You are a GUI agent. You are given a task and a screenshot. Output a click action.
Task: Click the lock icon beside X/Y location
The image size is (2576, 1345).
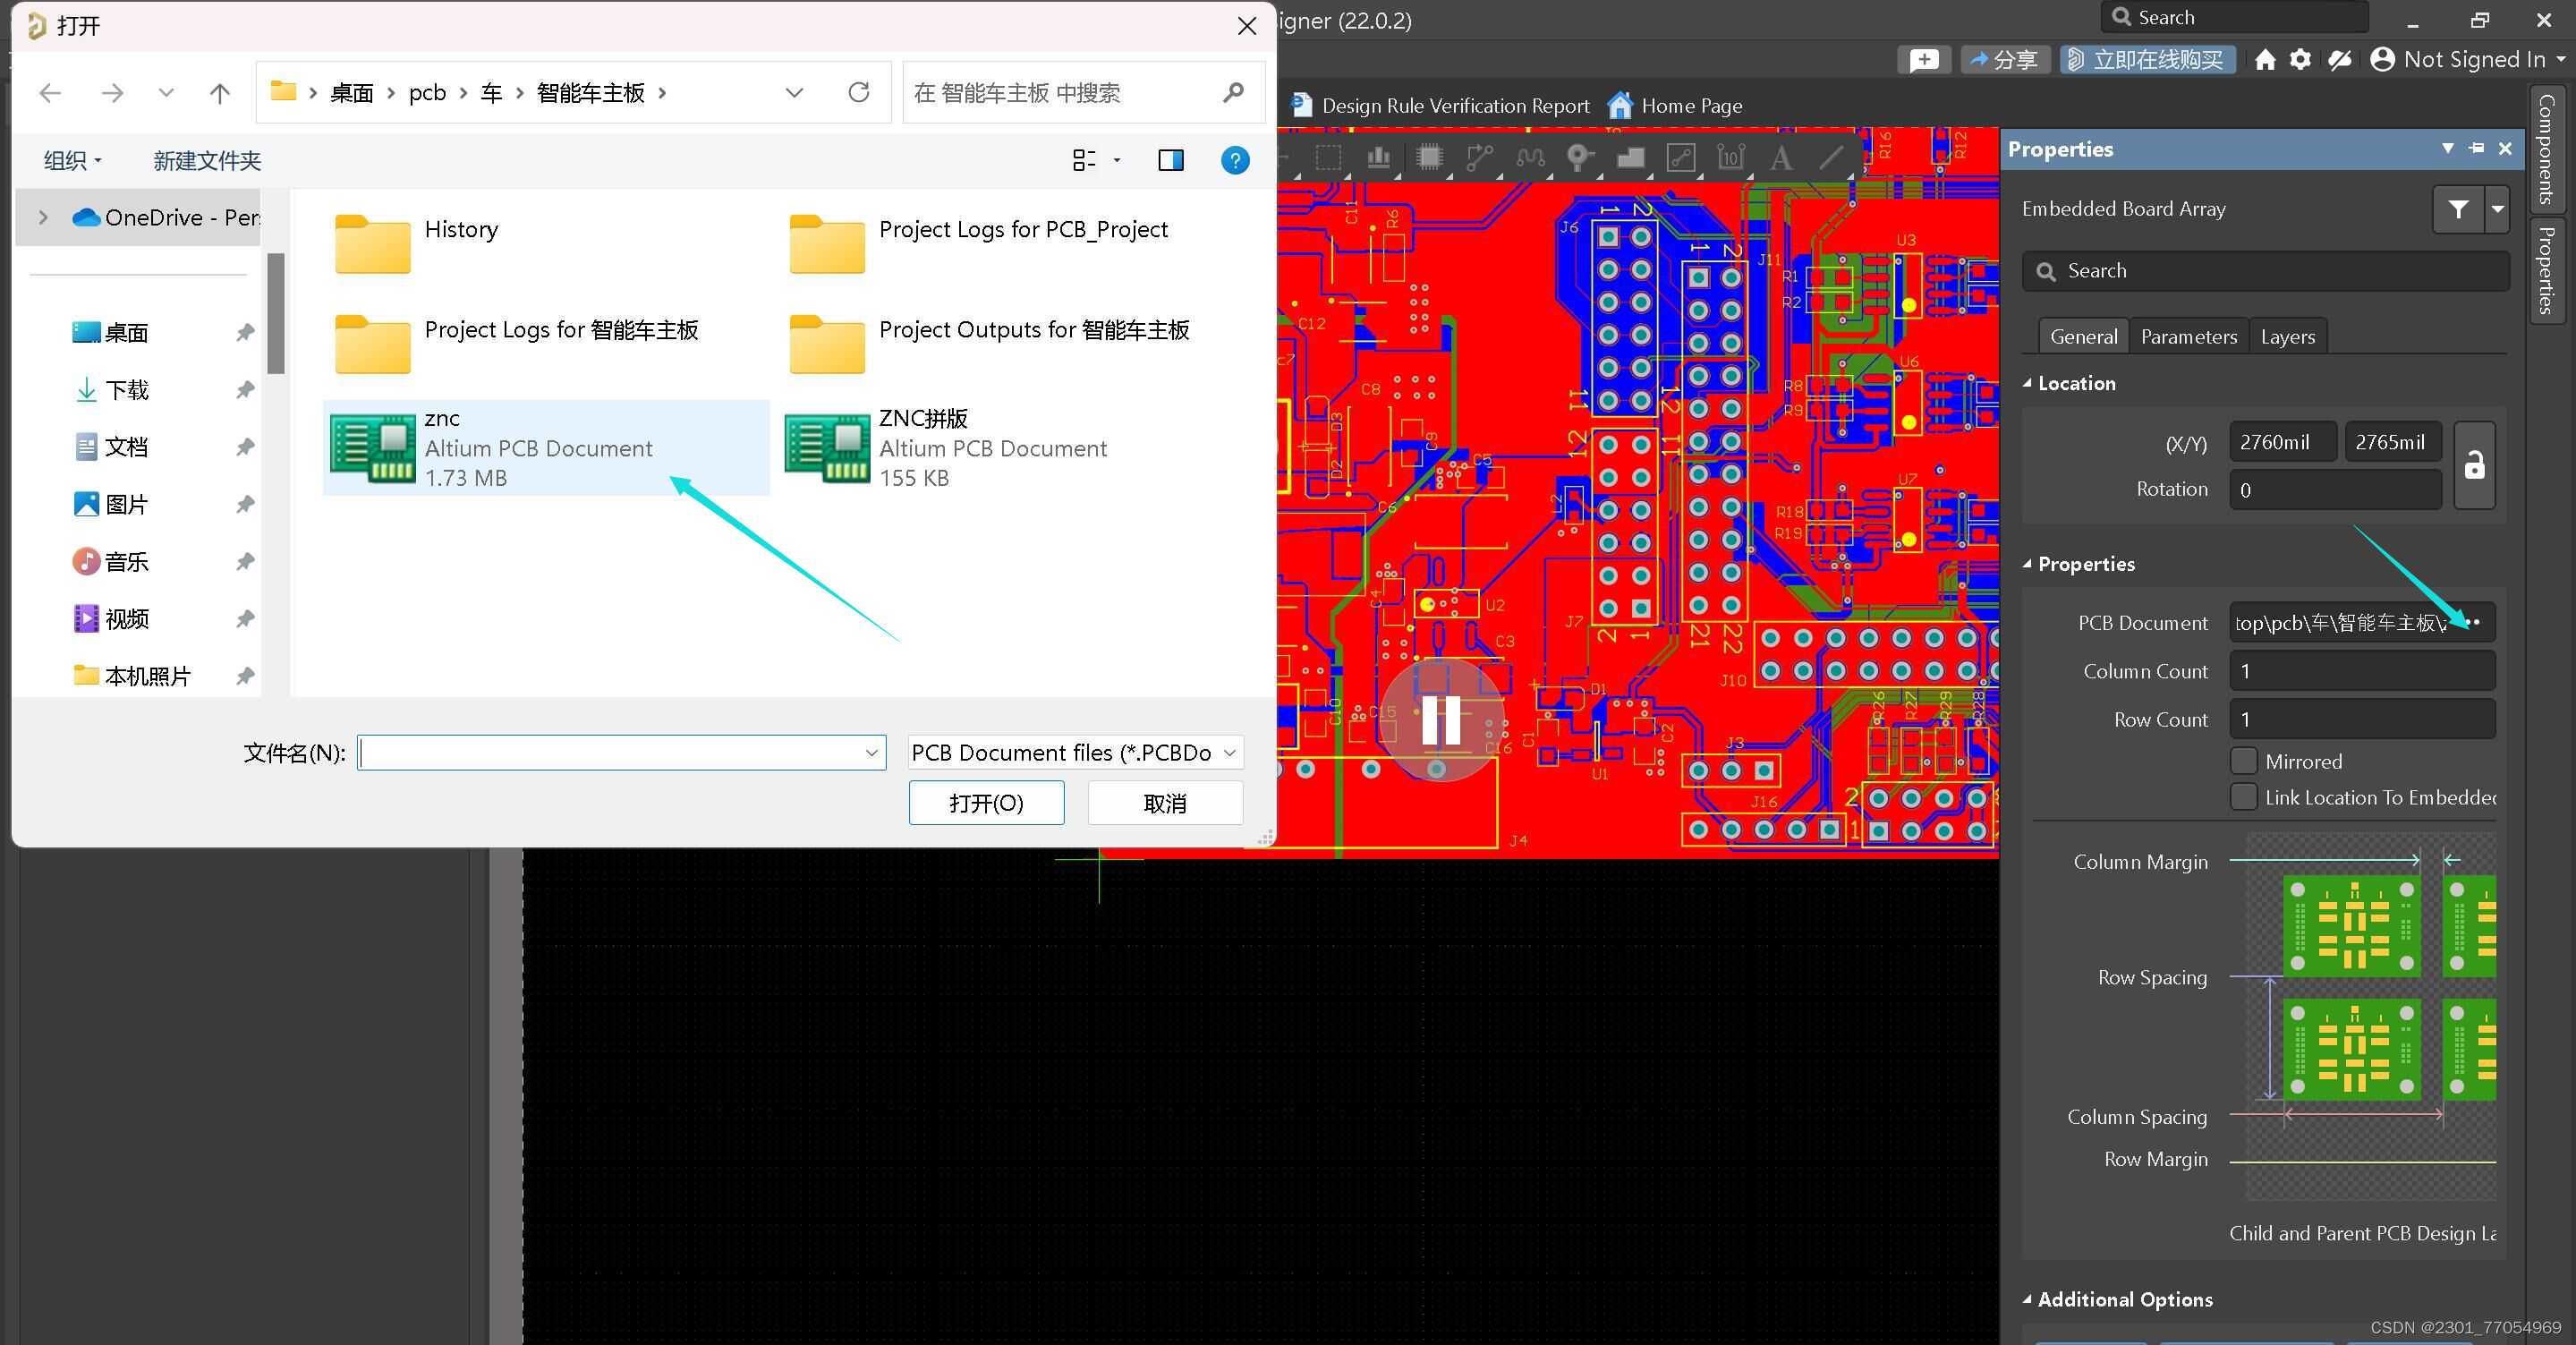pos(2473,465)
